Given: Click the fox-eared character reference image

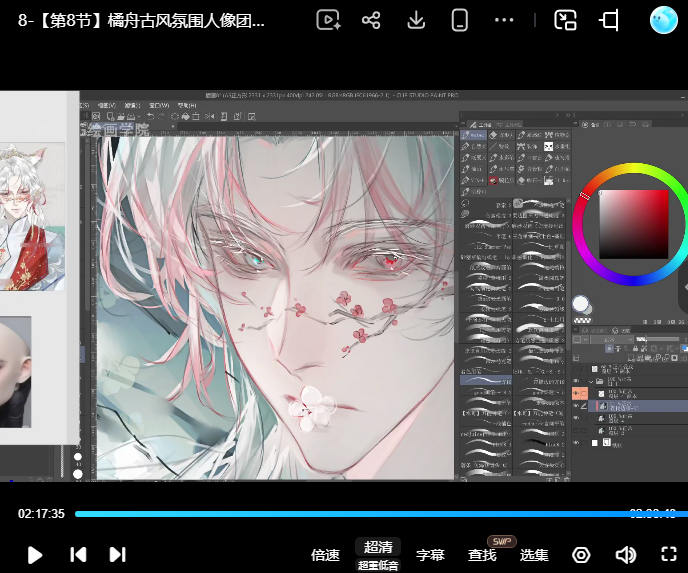Looking at the screenshot, I should (32, 217).
